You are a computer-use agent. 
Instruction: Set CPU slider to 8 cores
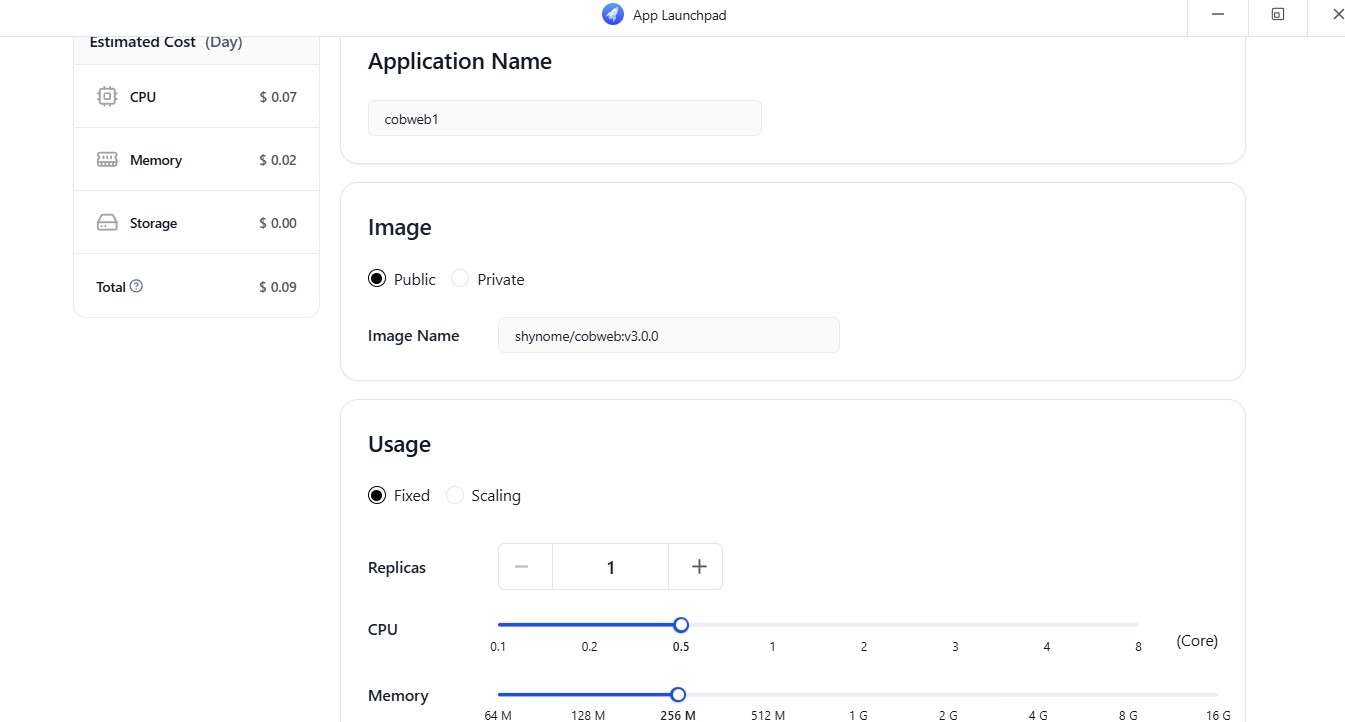pyautogui.click(x=1137, y=625)
